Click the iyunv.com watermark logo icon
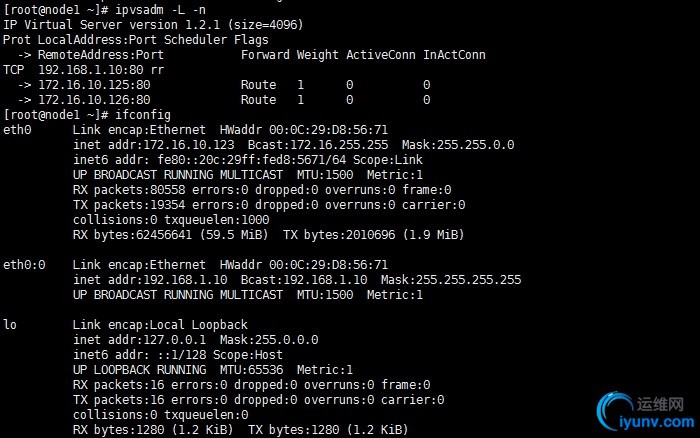 pyautogui.click(x=614, y=410)
